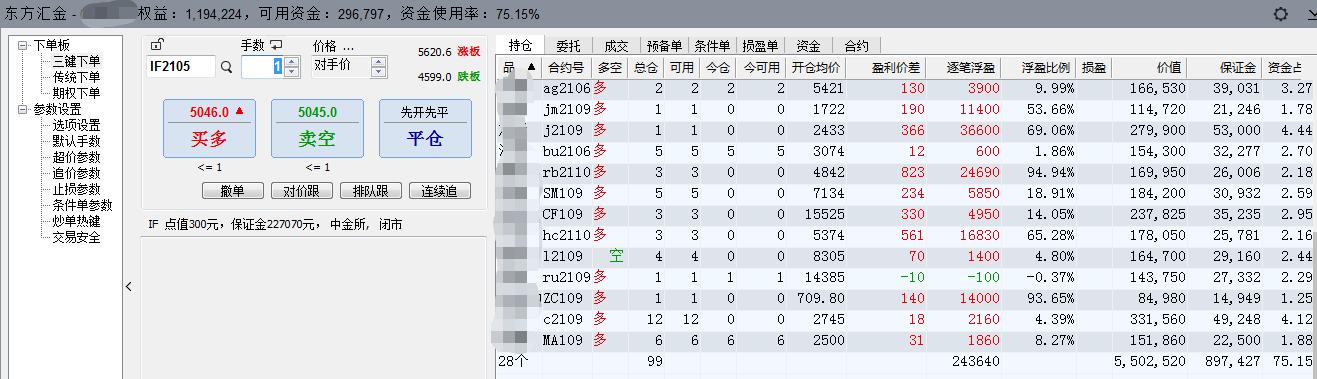1317x379 pixels.
Task: Collapse the 下单板 tree node
Action: tap(23, 46)
